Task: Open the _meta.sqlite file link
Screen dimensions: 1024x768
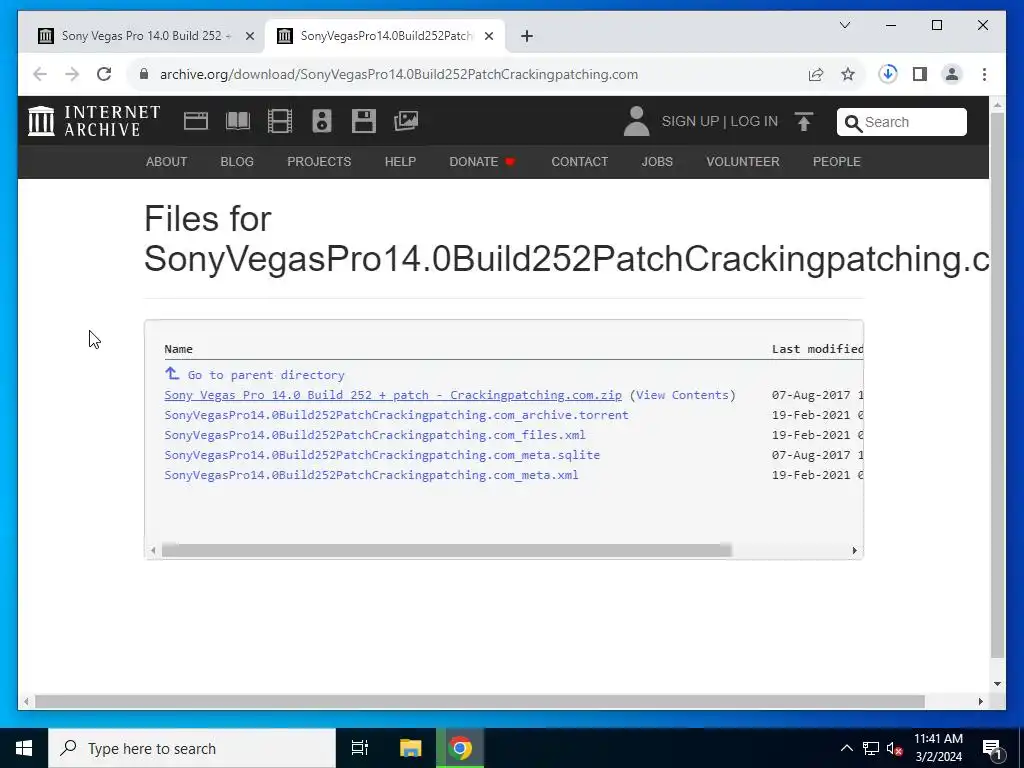Action: (x=381, y=455)
